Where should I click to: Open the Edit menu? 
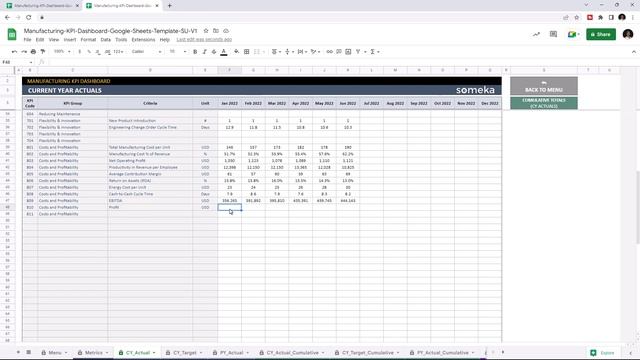click(x=40, y=40)
